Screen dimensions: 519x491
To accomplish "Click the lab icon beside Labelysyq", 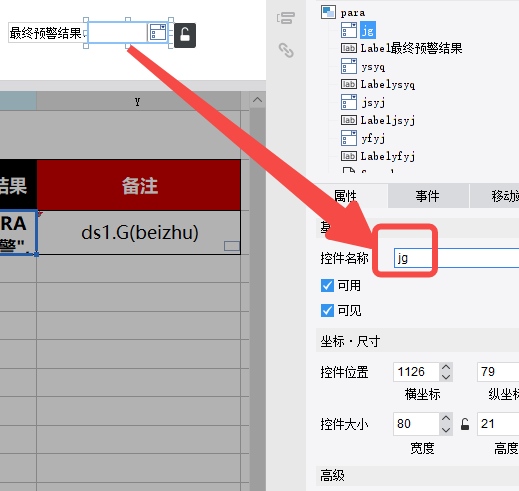I will 349,84.
